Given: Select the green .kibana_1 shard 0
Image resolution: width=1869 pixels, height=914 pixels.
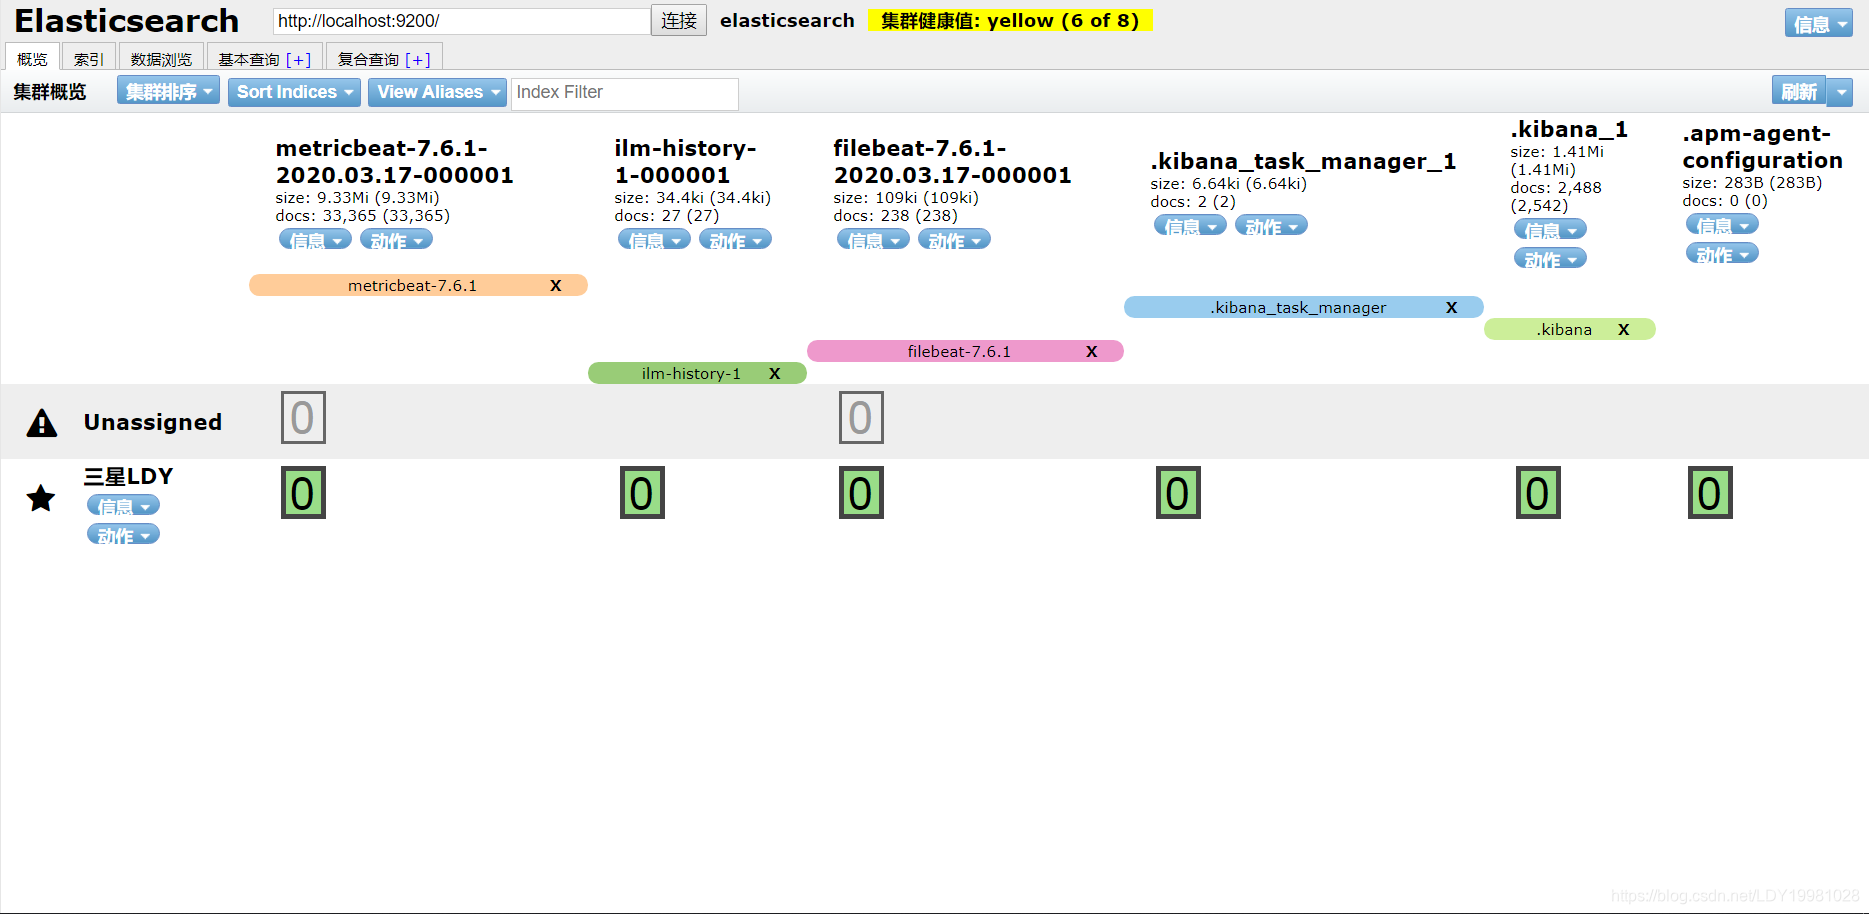Looking at the screenshot, I should (x=1538, y=493).
